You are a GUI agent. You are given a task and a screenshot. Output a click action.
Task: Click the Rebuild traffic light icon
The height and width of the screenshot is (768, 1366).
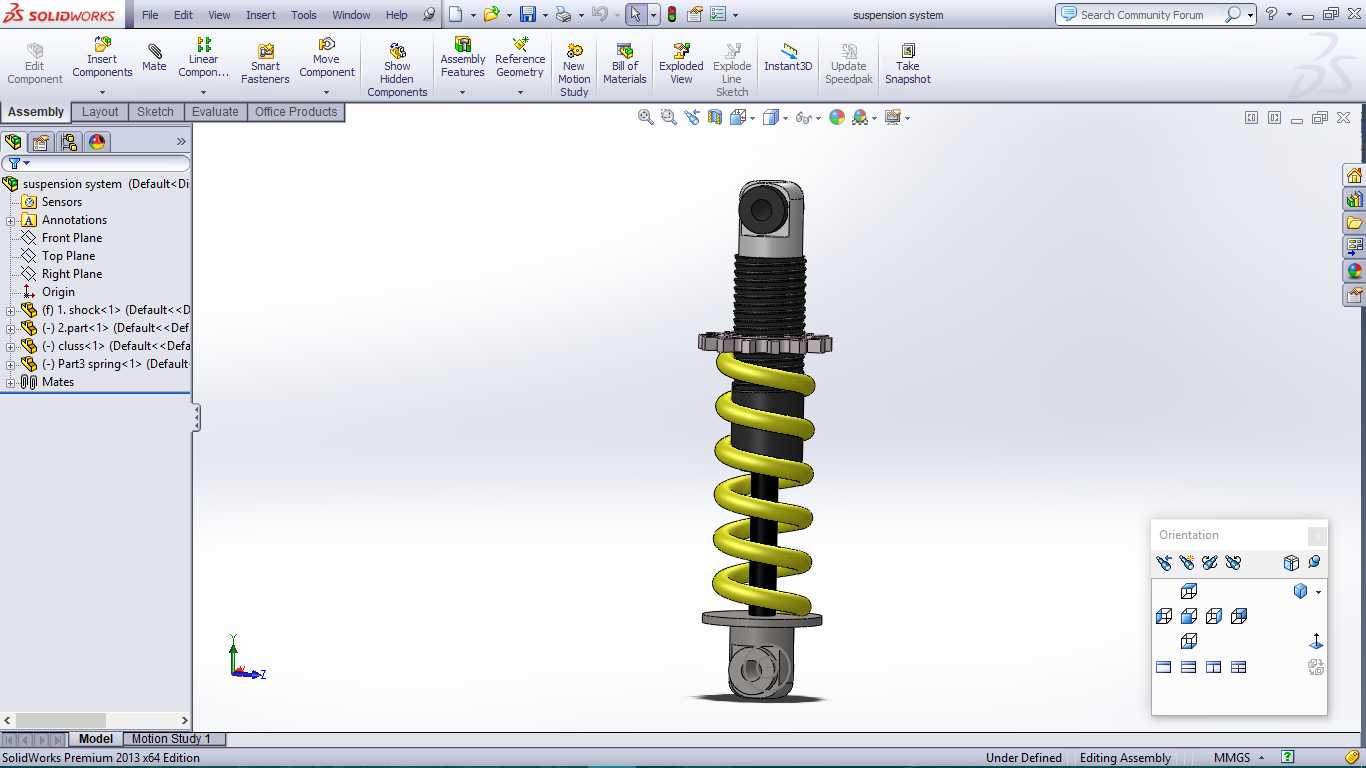coord(671,15)
